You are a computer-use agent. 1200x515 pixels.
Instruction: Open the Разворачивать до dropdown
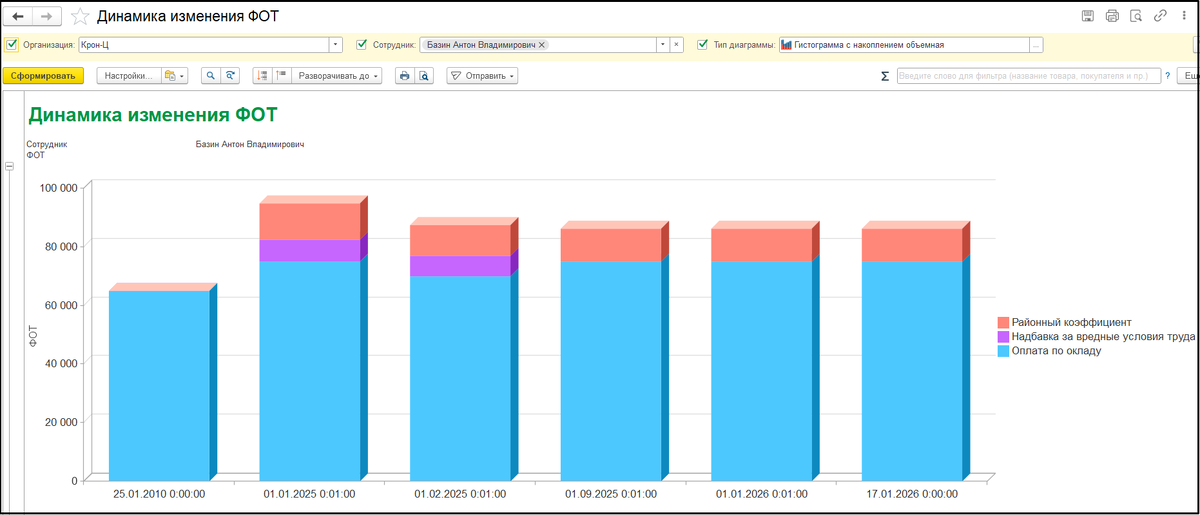pos(337,75)
